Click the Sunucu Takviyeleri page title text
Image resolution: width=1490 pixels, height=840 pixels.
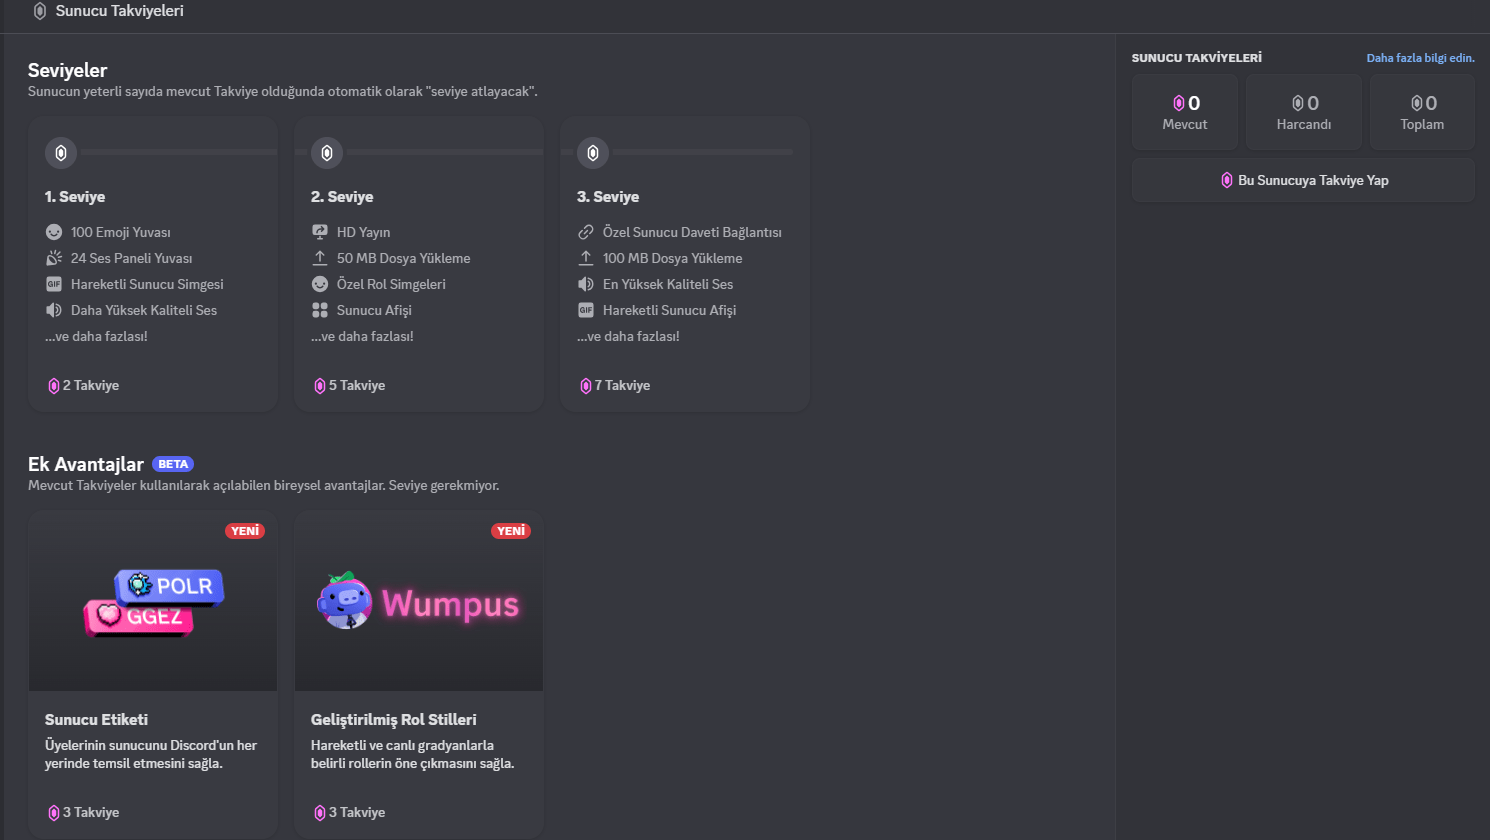point(120,11)
